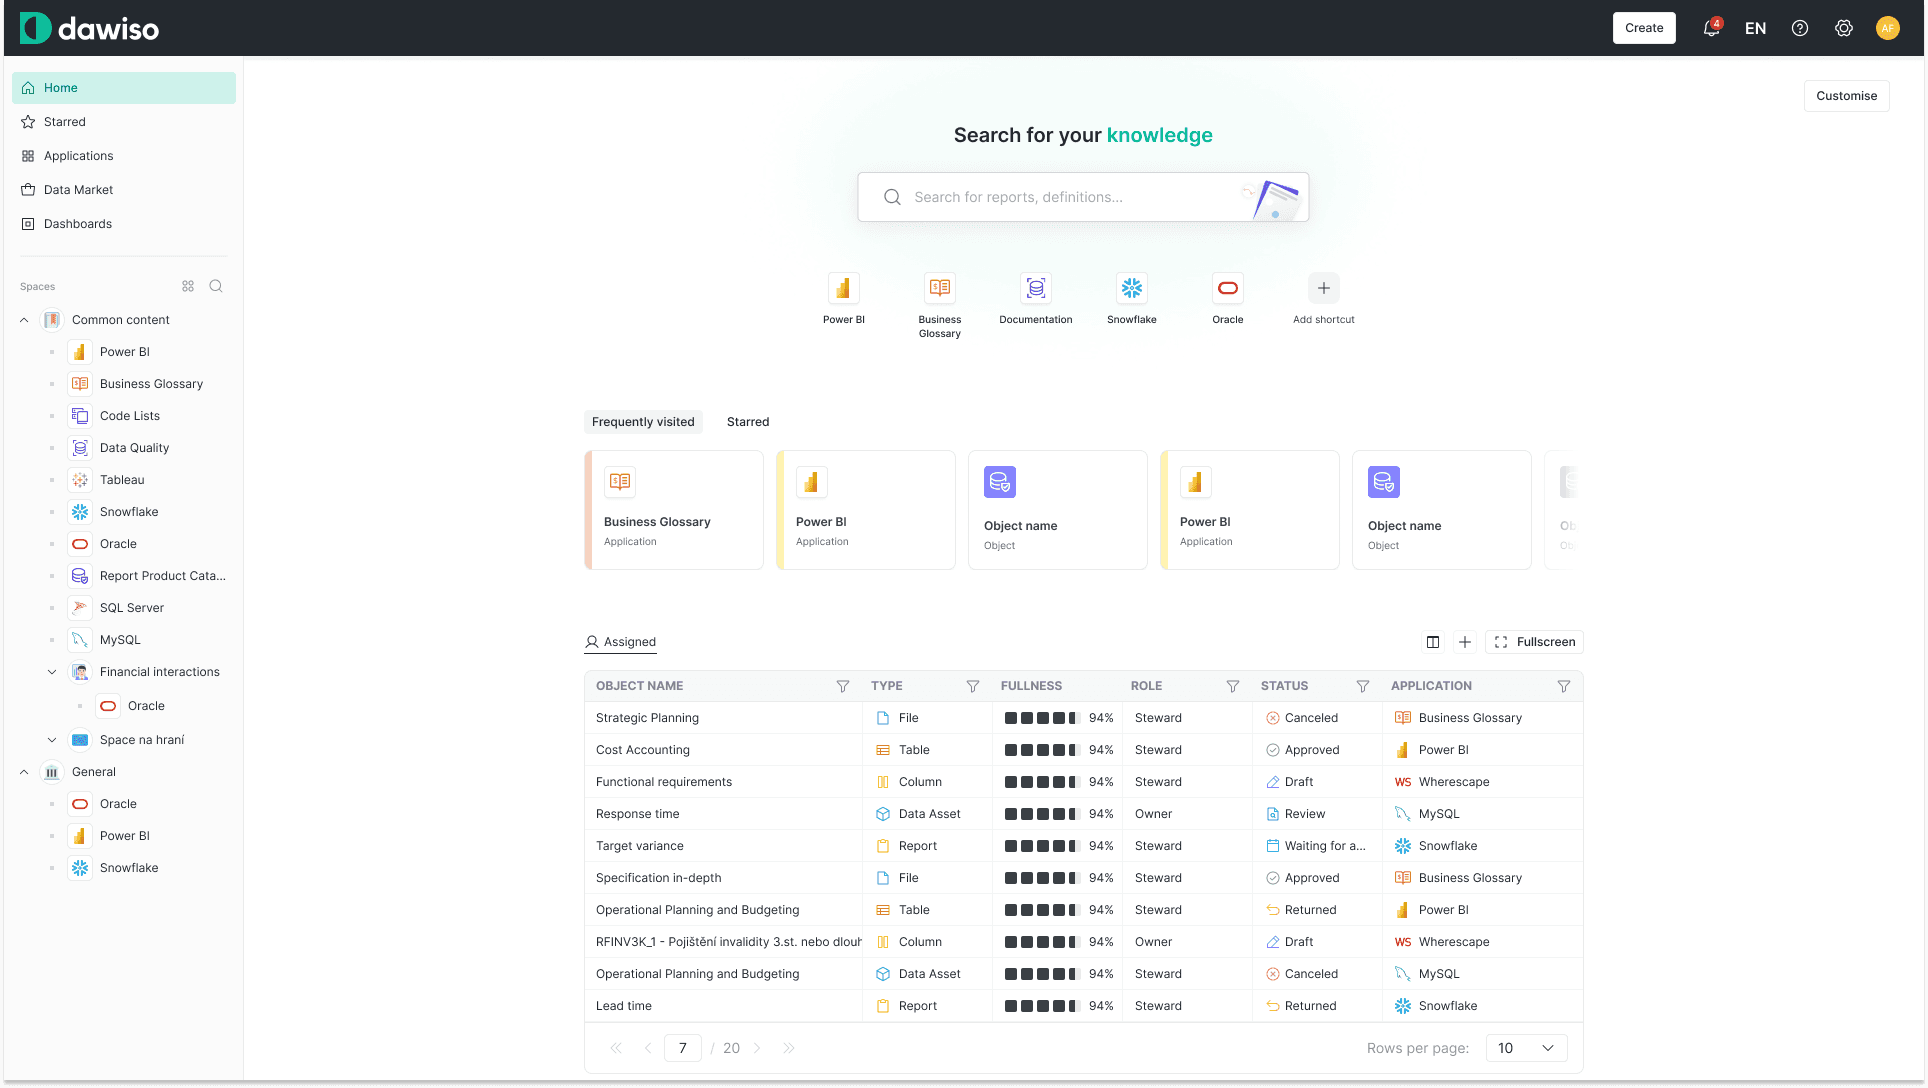Image resolution: width=1928 pixels, height=1088 pixels.
Task: Open the Specification in-depth row
Action: point(1083,878)
